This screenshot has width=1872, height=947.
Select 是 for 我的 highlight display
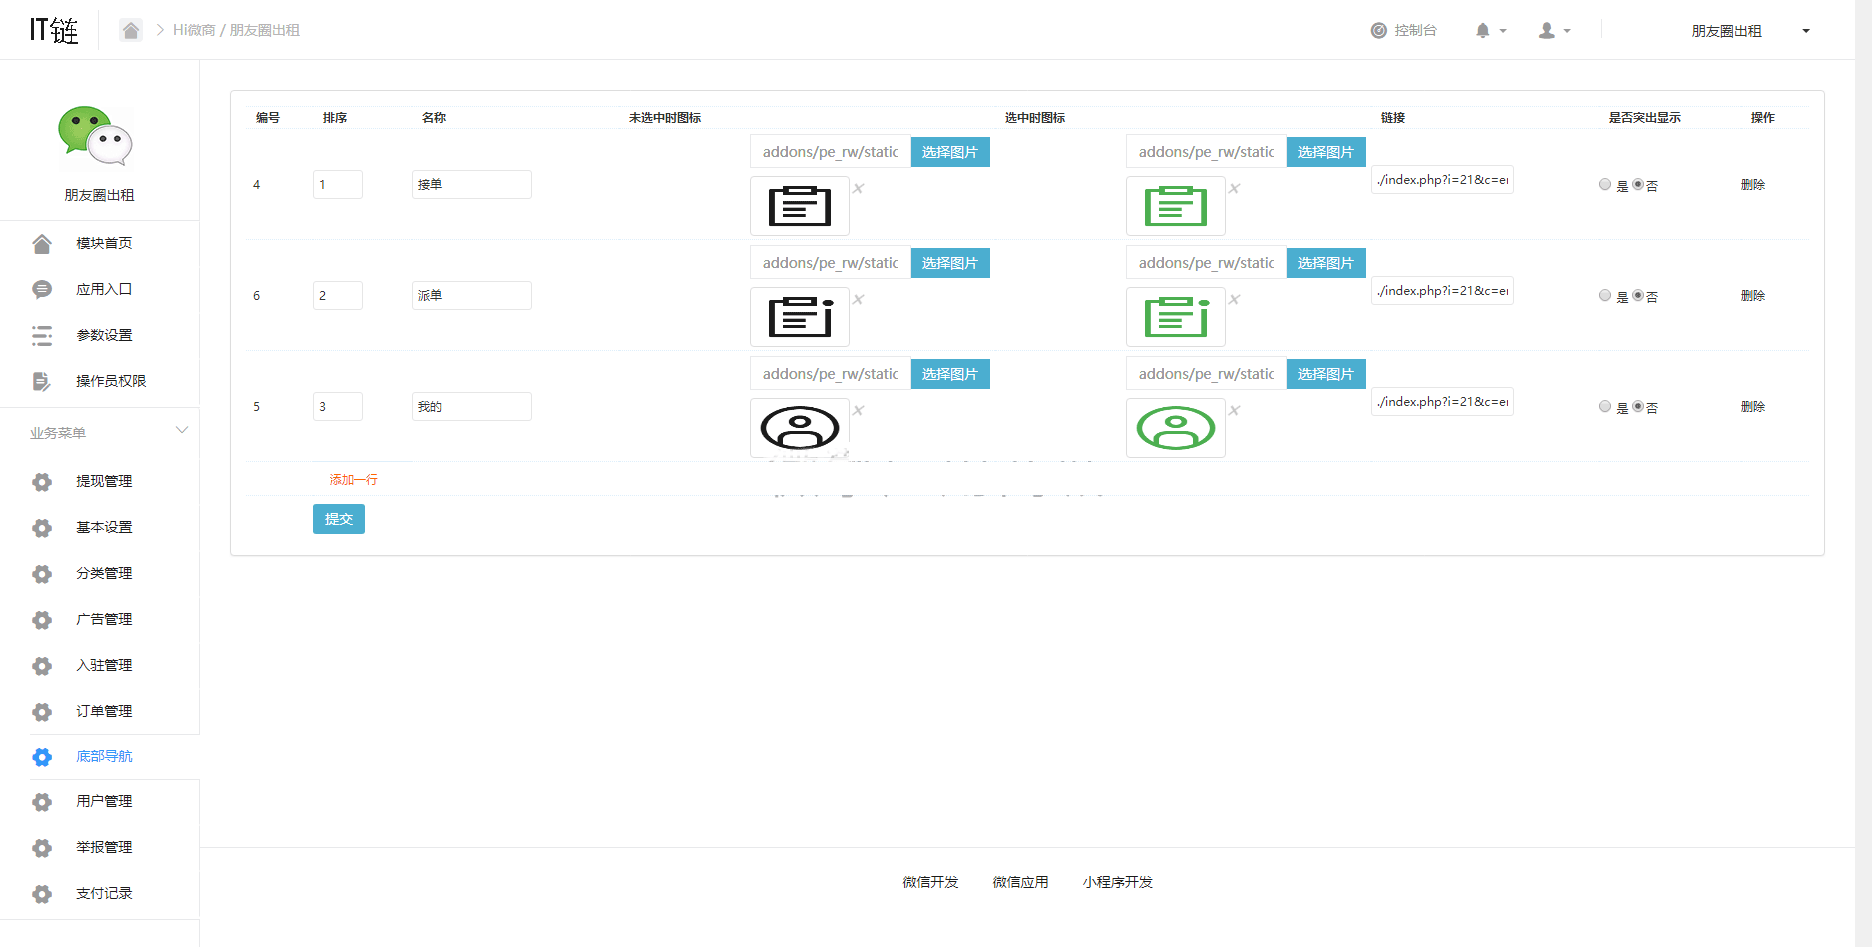(1605, 406)
